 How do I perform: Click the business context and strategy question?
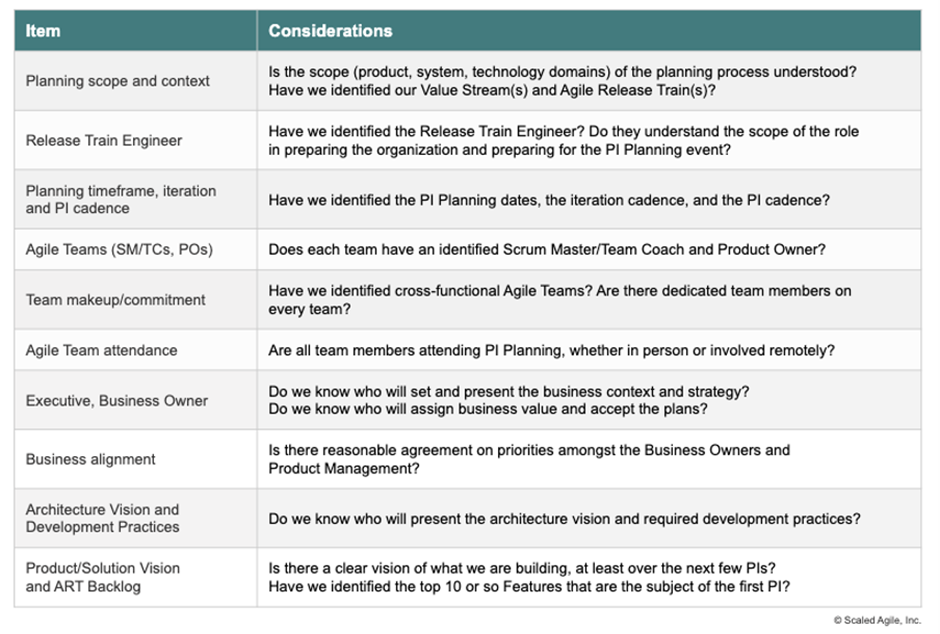point(508,391)
